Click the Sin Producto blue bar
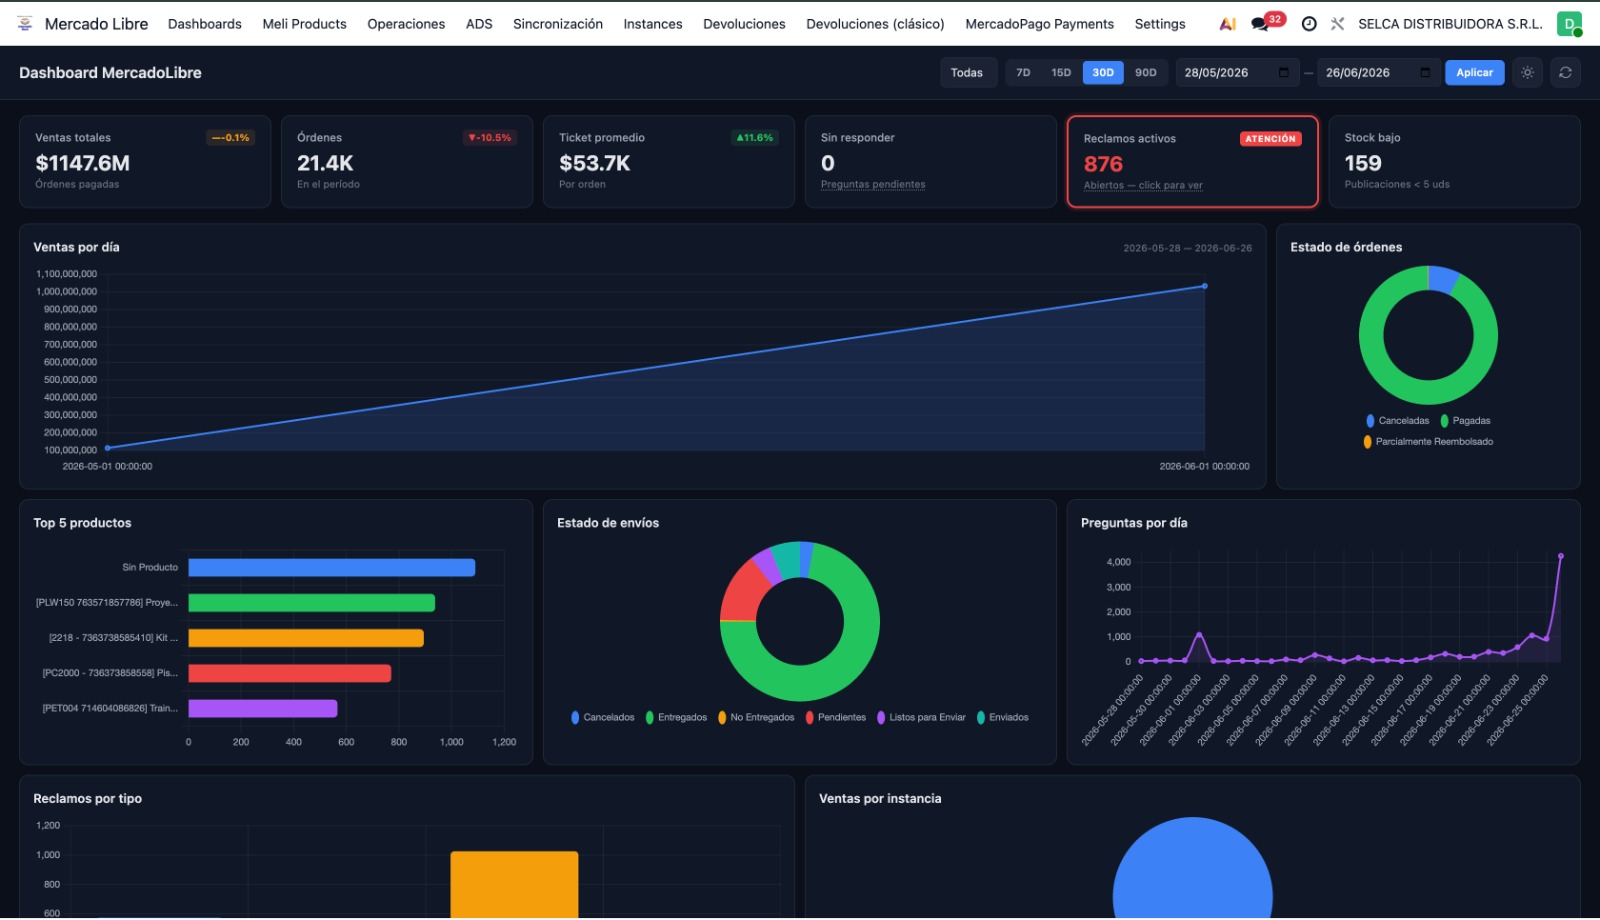 point(332,567)
